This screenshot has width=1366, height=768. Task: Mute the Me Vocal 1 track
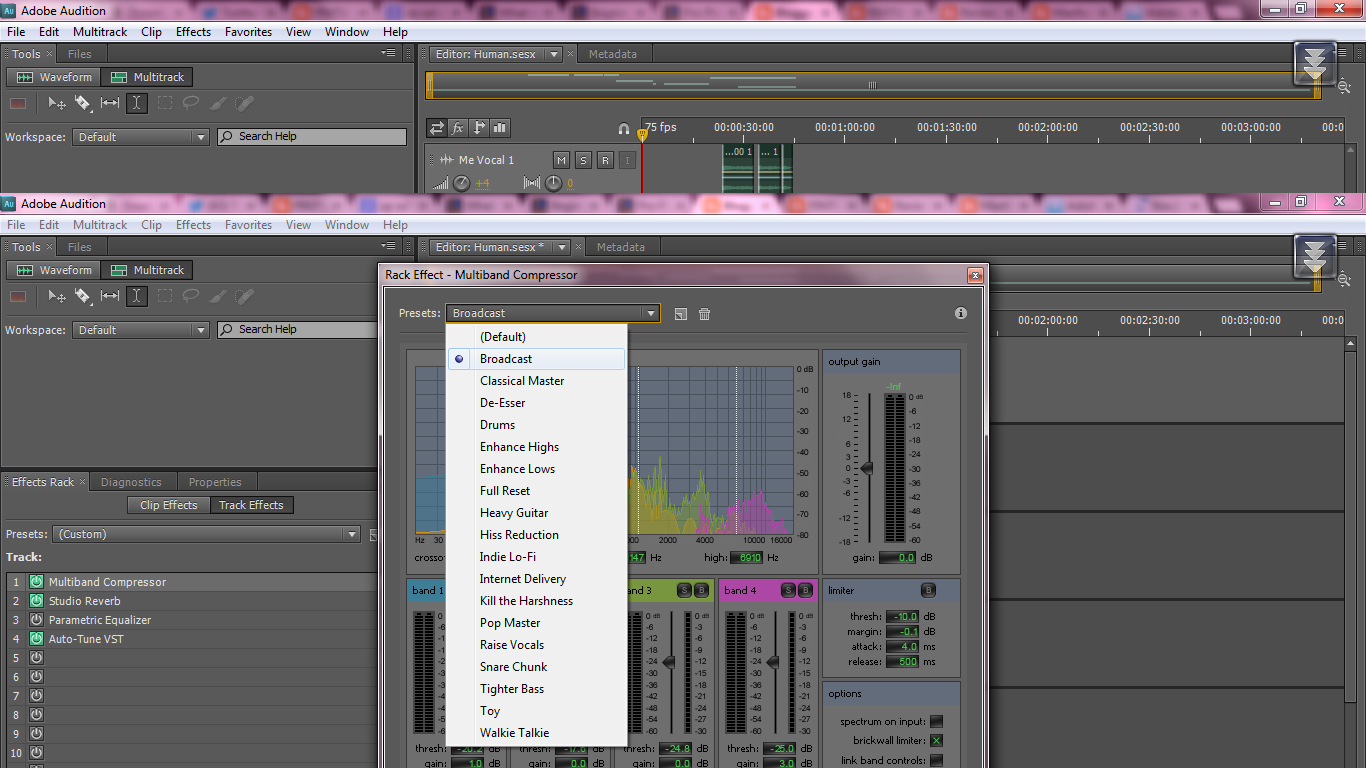click(561, 159)
